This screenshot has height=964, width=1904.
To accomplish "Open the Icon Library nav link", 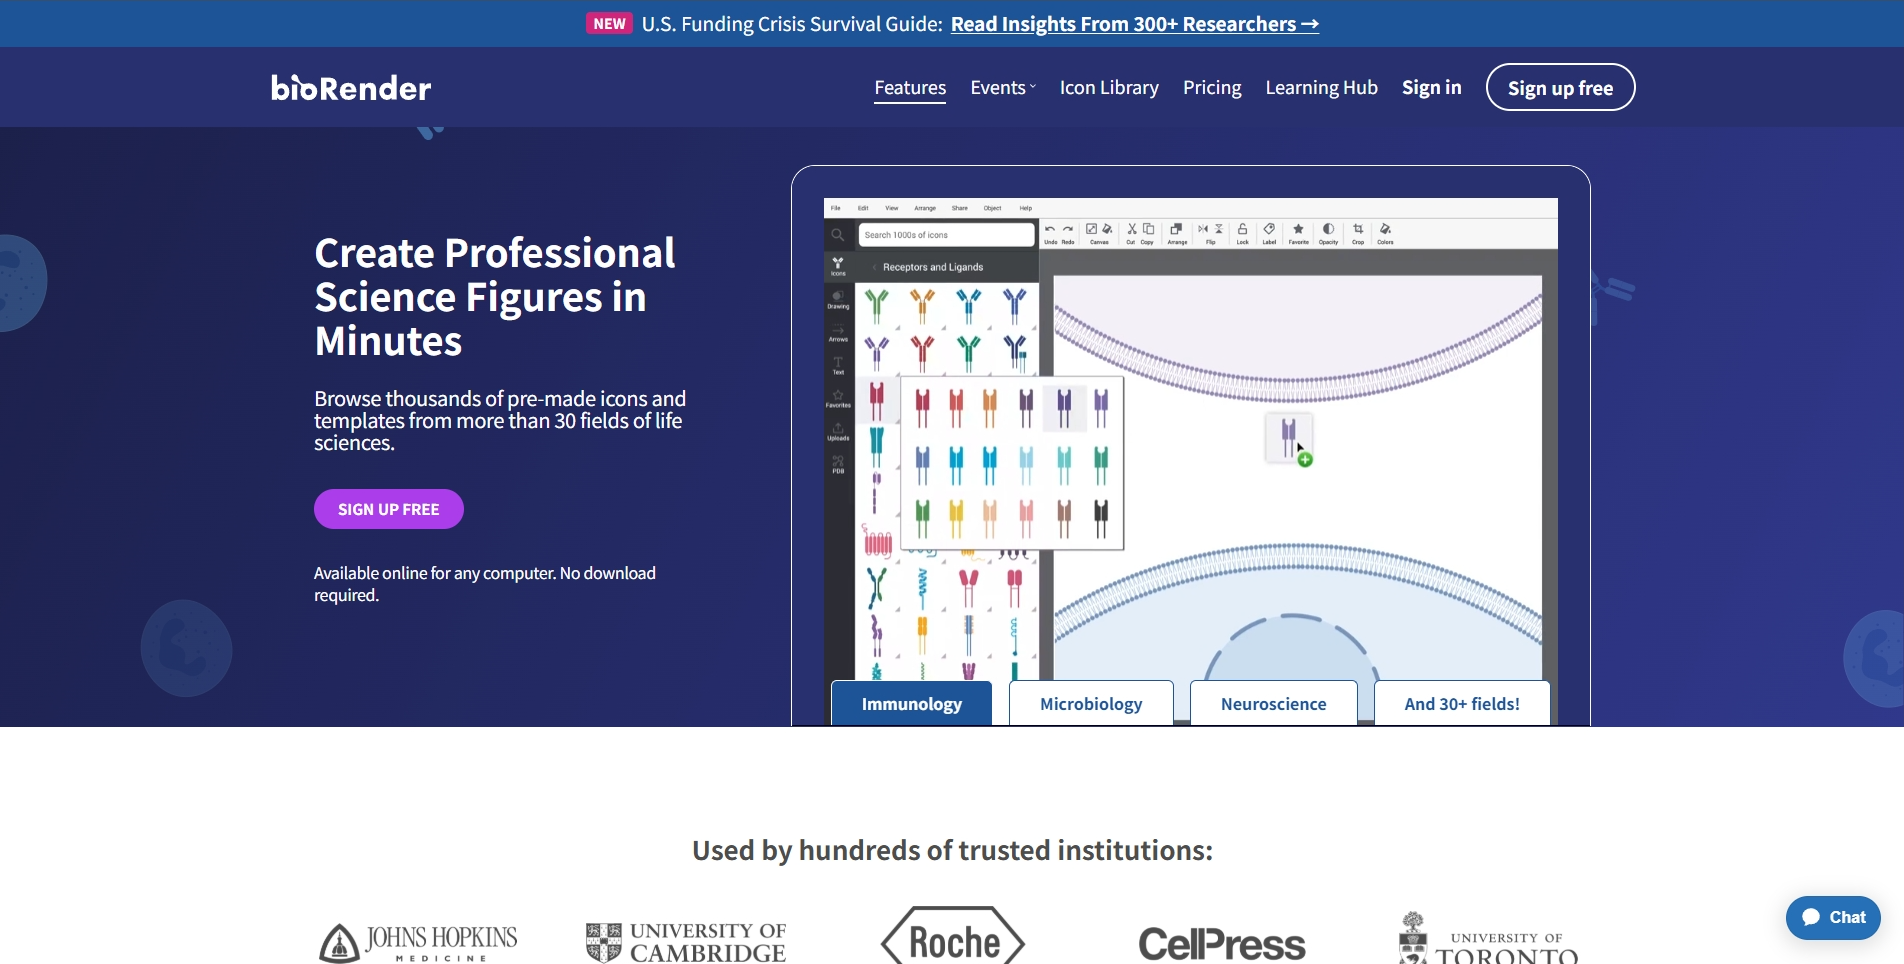I will [1108, 88].
